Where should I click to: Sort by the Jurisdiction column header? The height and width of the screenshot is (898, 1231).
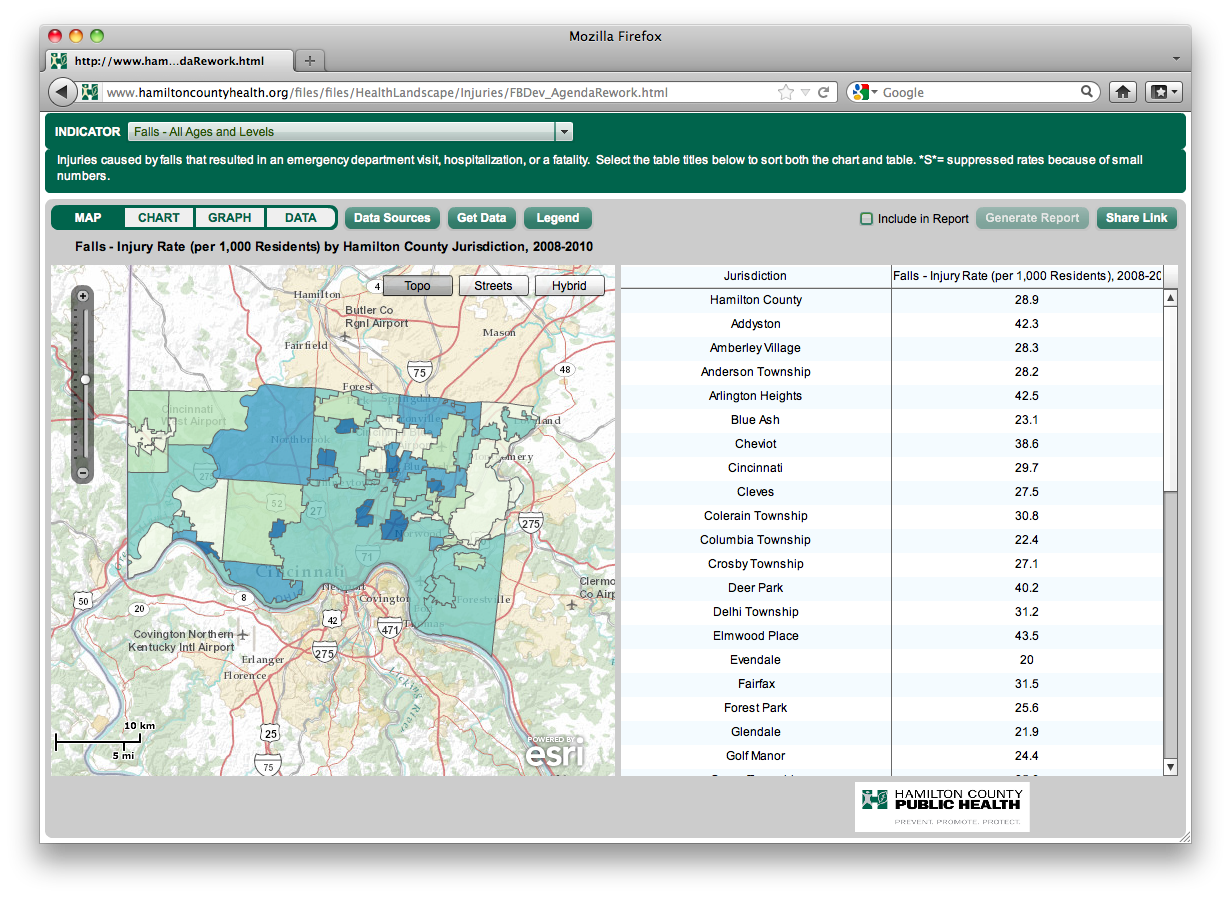point(756,276)
